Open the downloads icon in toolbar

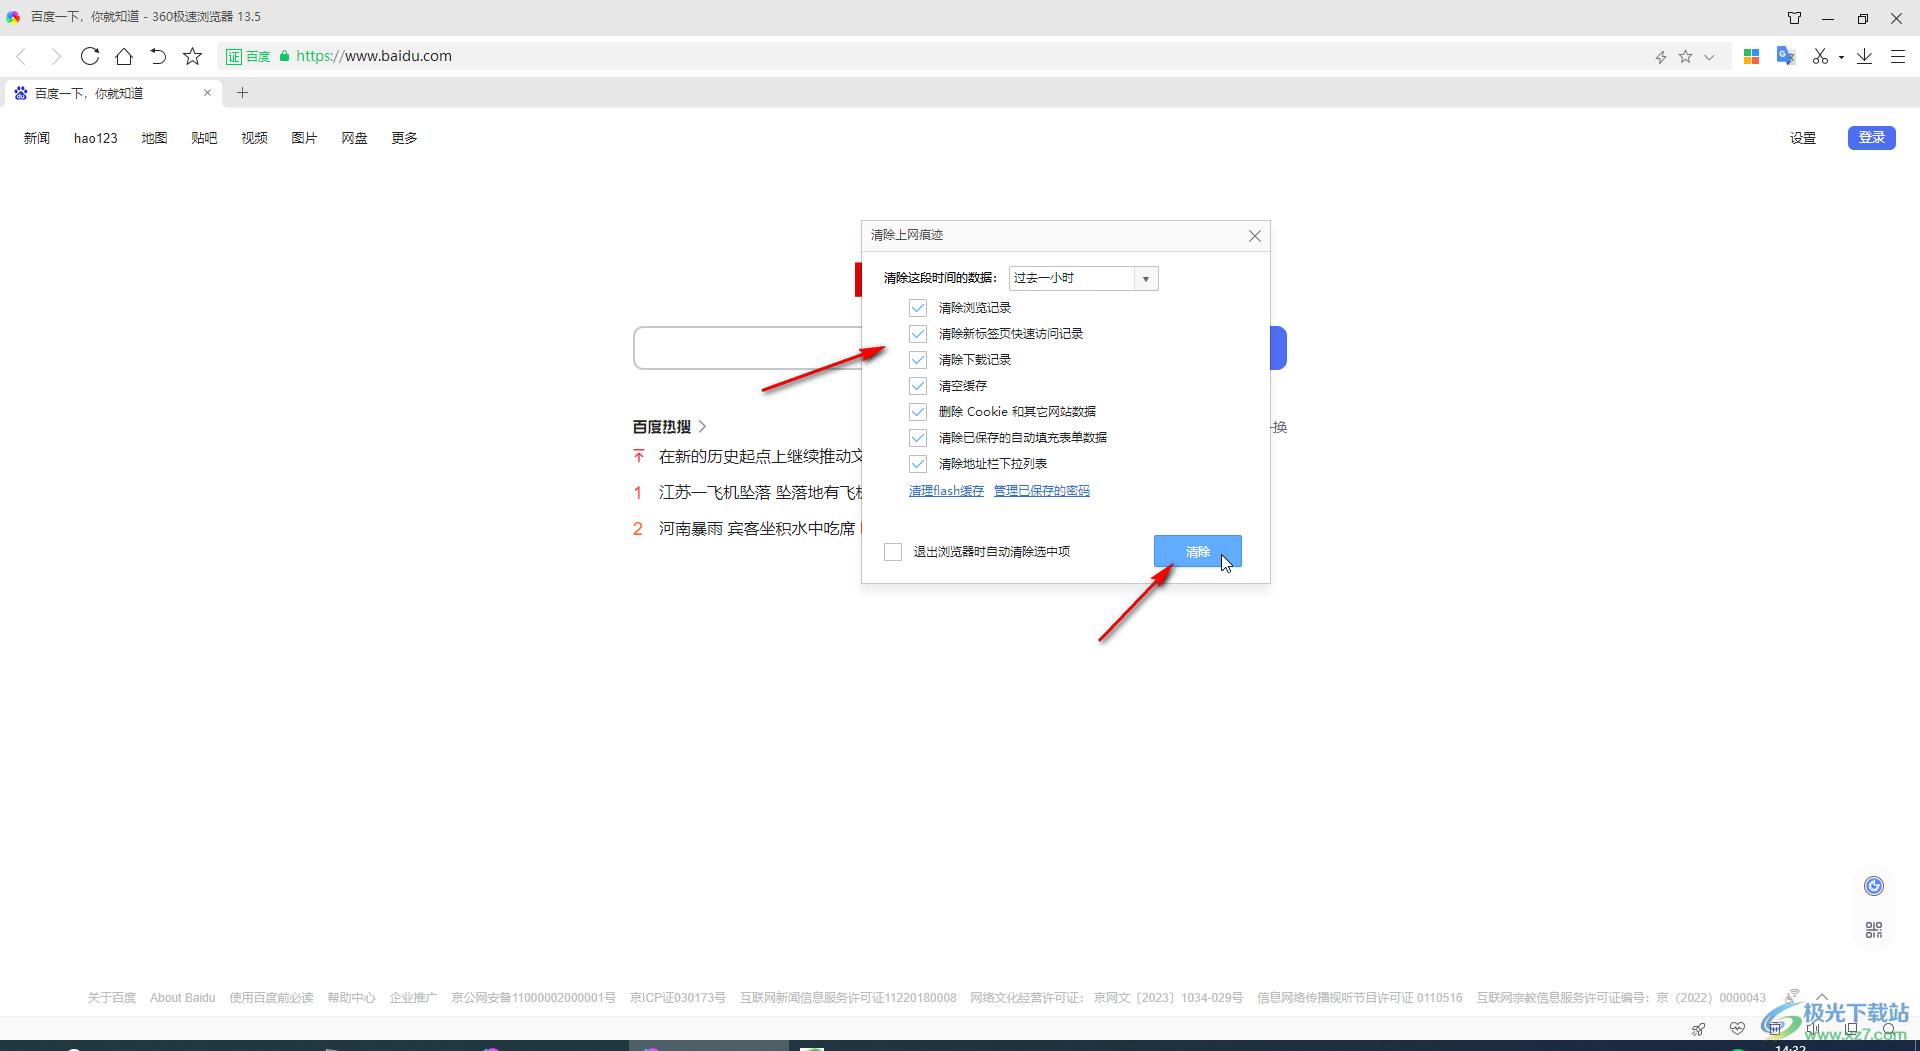pyautogui.click(x=1865, y=56)
